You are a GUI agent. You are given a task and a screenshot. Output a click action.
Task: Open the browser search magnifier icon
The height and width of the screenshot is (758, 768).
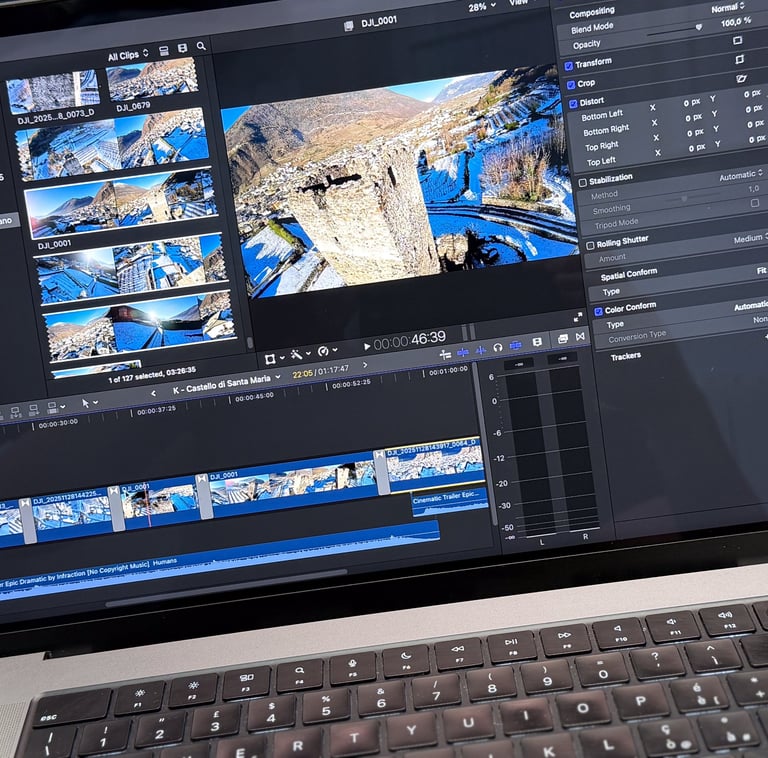click(x=201, y=46)
